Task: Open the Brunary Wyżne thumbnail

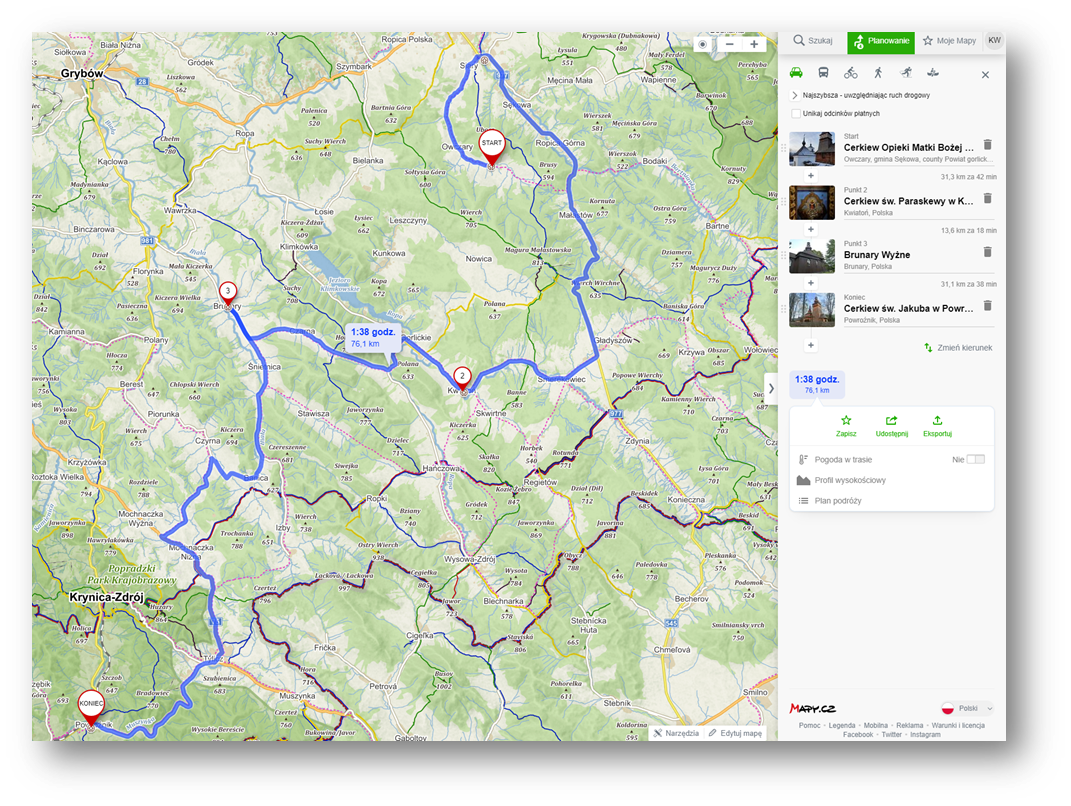Action: [x=811, y=256]
